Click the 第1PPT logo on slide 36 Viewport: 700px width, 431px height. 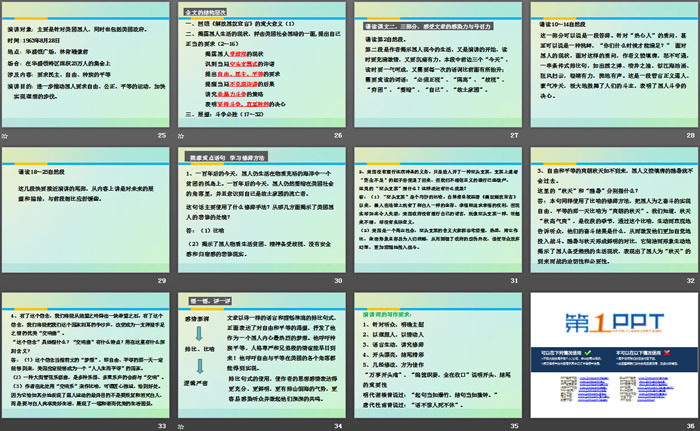(x=614, y=323)
